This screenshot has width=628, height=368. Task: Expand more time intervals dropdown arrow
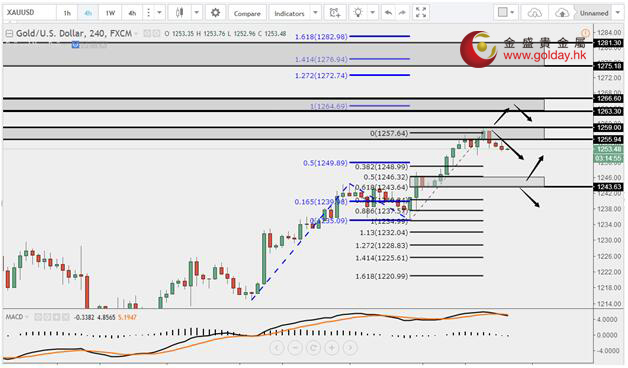[159, 13]
